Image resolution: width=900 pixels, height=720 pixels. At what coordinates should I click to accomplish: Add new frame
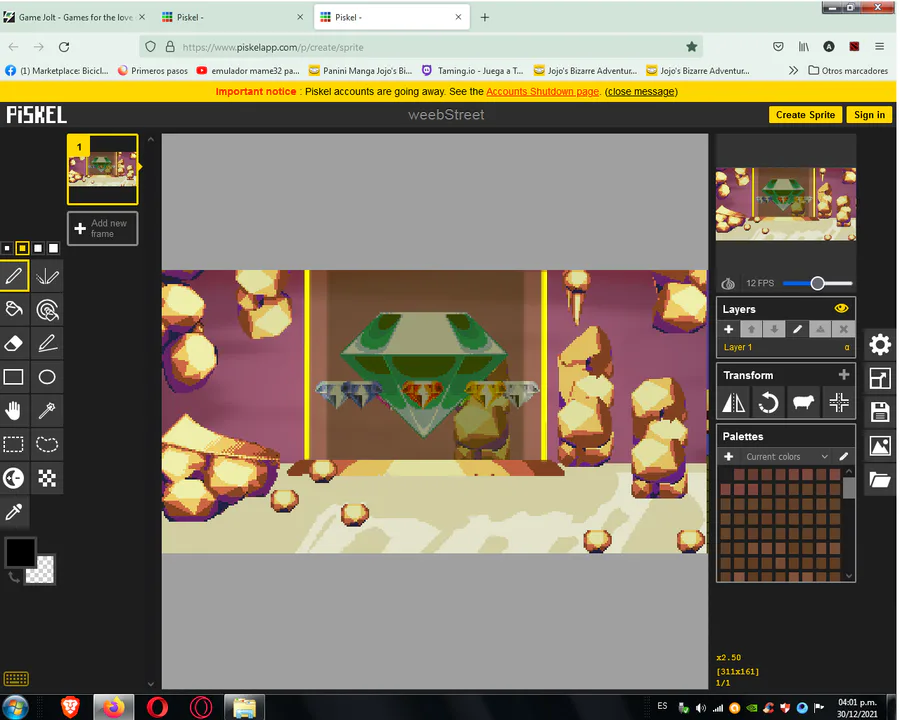pos(103,229)
